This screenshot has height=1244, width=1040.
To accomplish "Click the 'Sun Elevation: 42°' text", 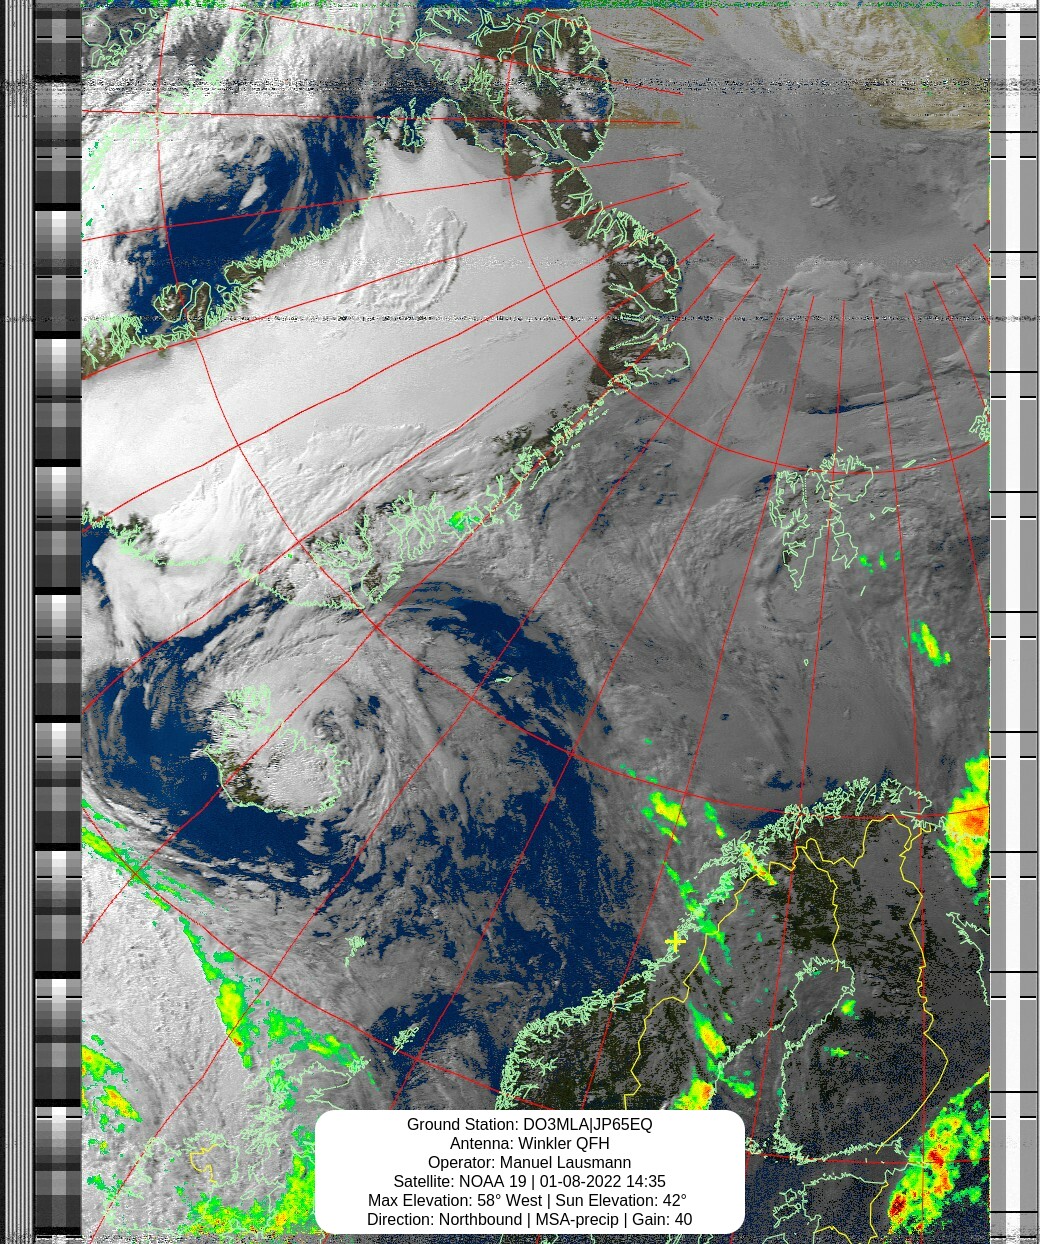I will 621,1201.
